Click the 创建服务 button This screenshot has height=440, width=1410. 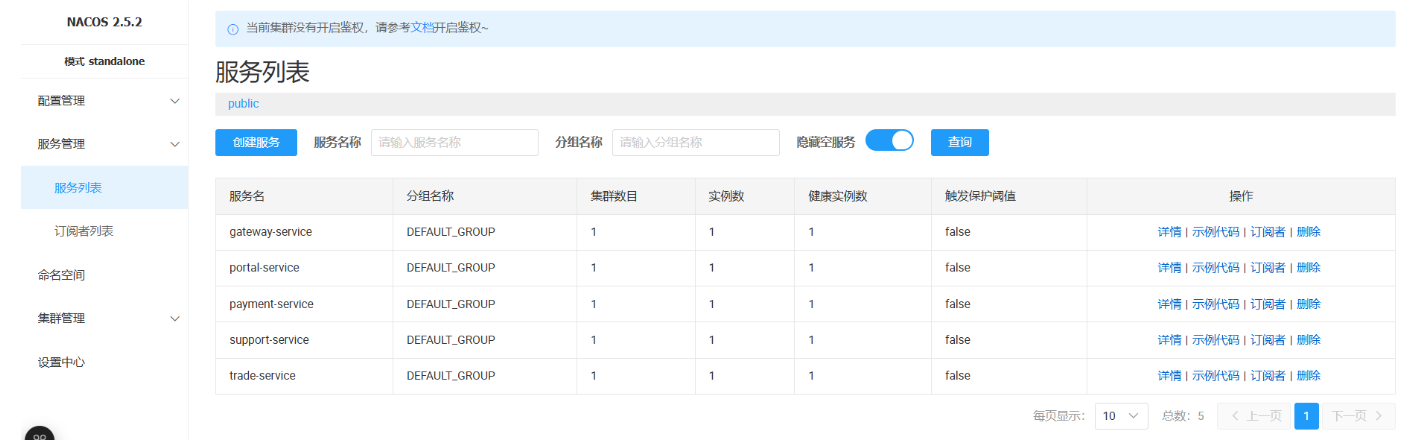click(x=256, y=142)
